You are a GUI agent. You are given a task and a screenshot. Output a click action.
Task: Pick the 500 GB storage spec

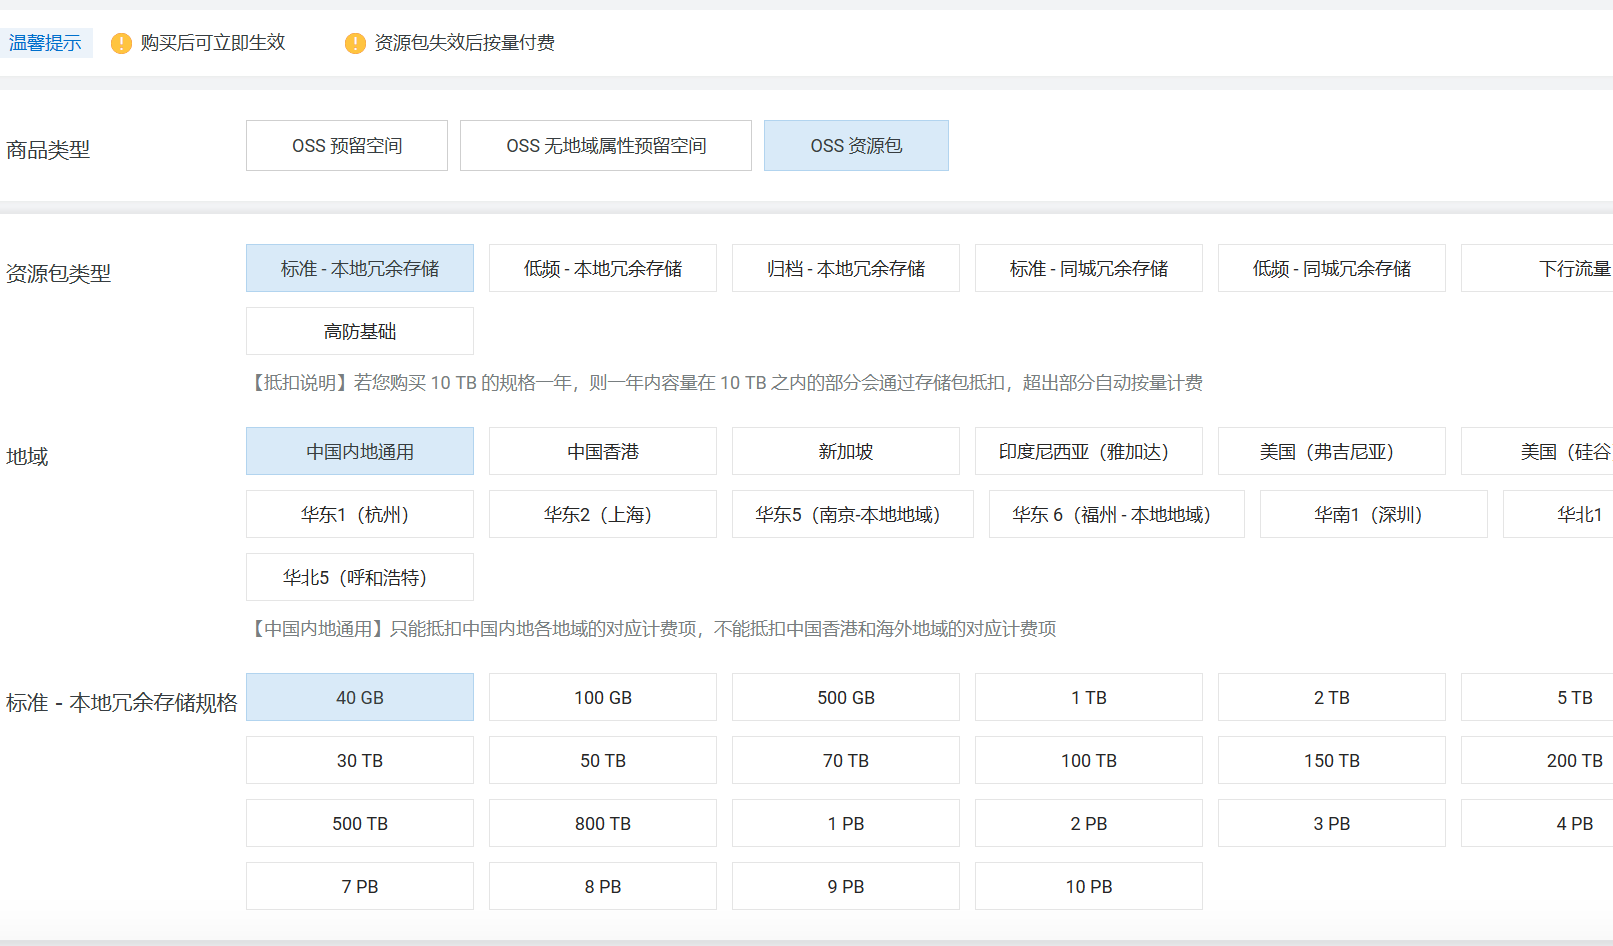(846, 697)
